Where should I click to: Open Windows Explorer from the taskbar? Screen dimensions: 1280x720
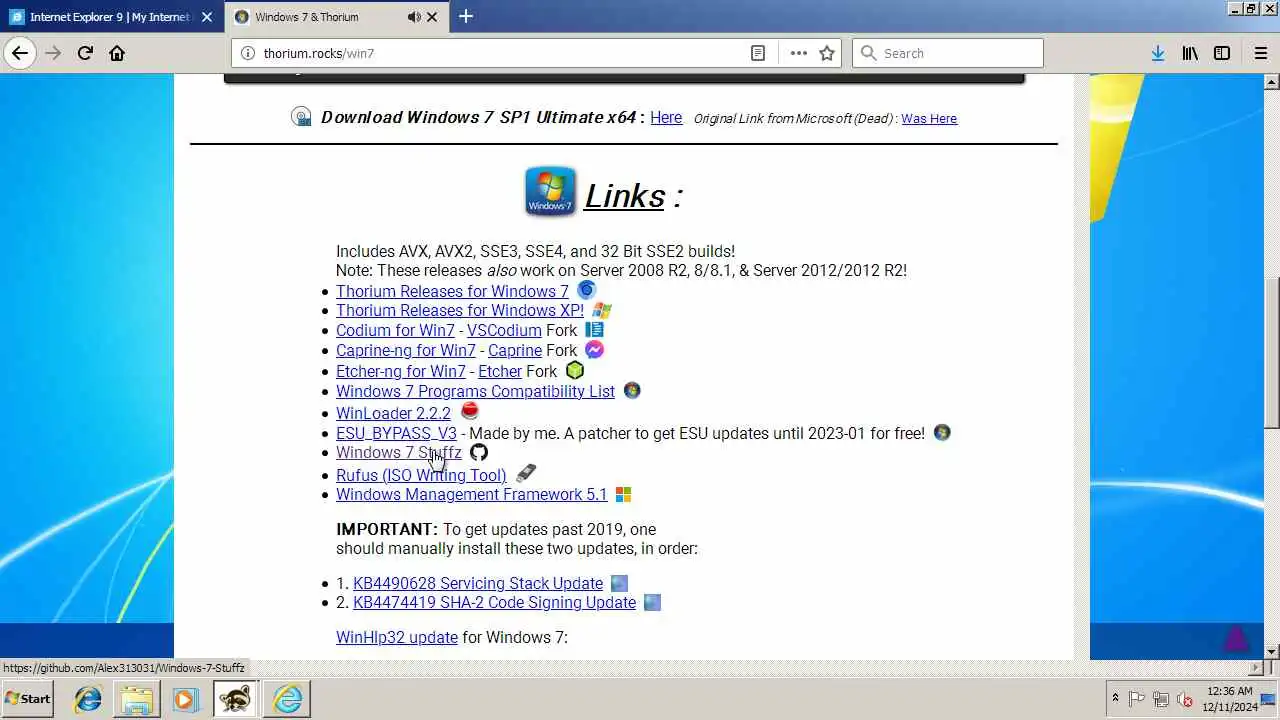coord(137,699)
